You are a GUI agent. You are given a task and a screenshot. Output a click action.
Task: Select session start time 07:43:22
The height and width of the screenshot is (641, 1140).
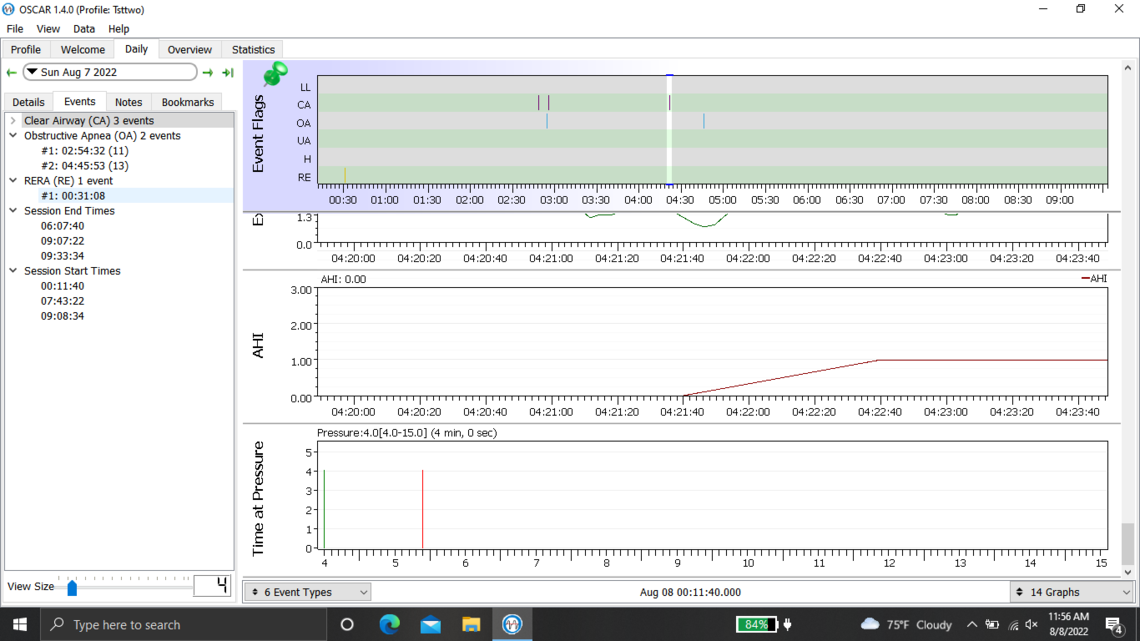click(x=63, y=302)
